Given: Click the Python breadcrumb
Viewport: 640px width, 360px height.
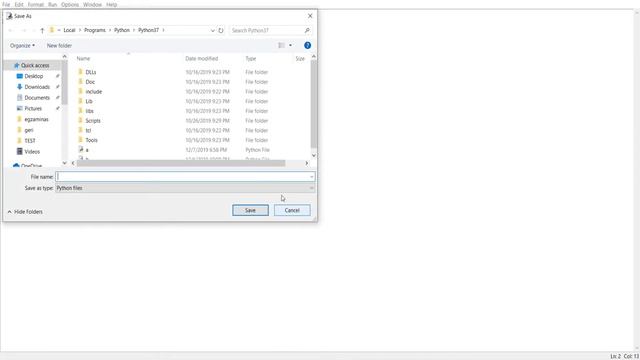Looking at the screenshot, I should (122, 30).
